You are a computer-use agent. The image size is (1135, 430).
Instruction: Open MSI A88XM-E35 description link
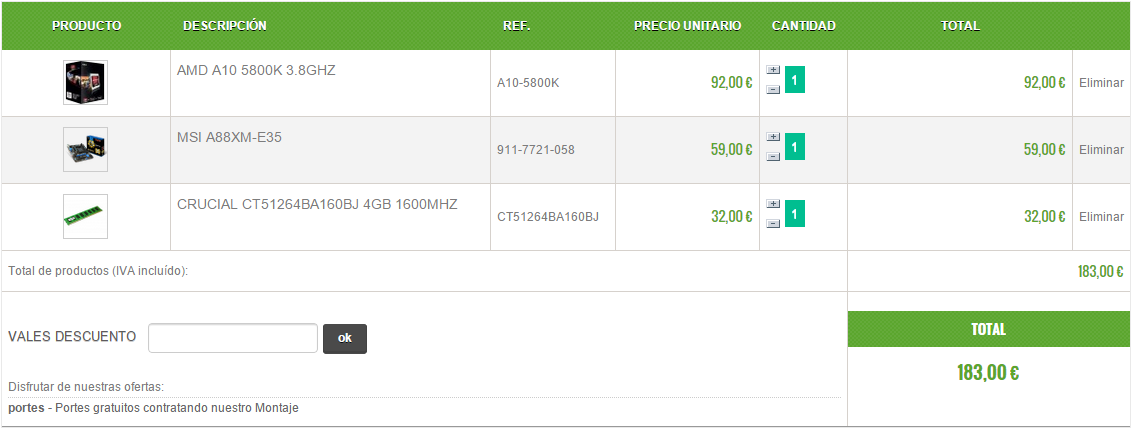coord(229,138)
